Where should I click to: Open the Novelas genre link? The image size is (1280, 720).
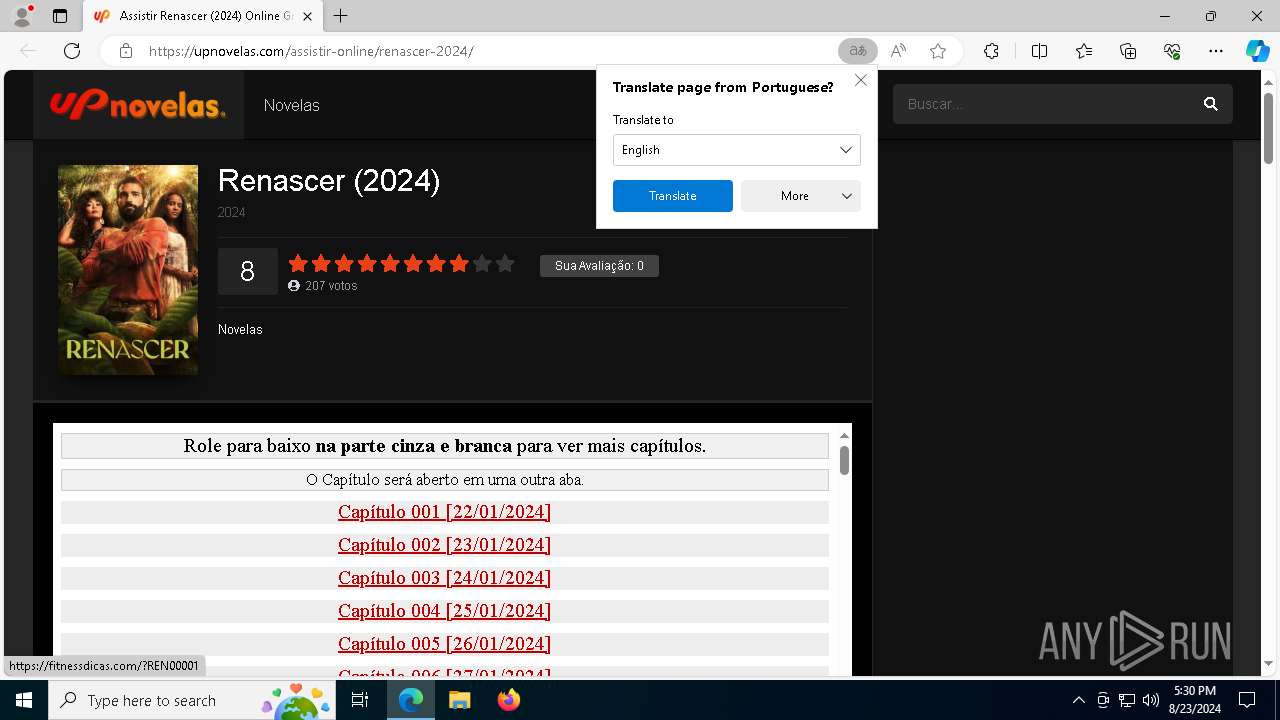click(240, 329)
